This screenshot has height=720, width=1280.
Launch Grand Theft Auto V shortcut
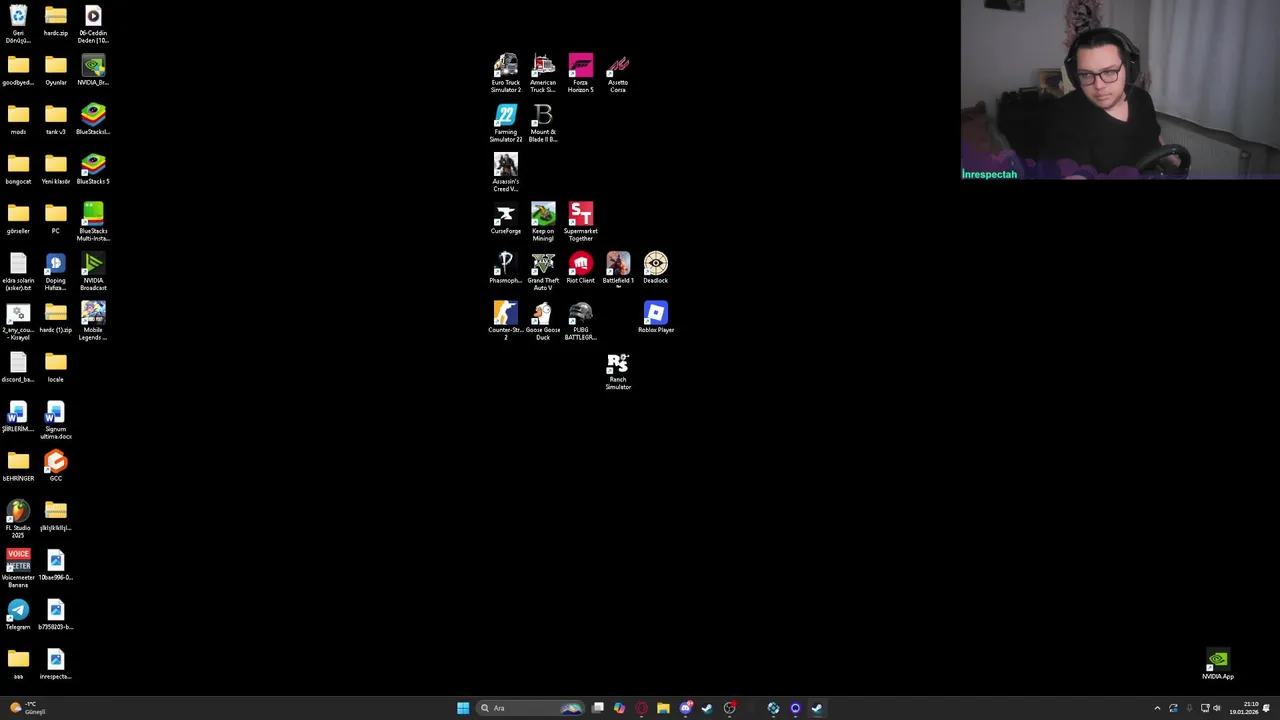coord(543,272)
